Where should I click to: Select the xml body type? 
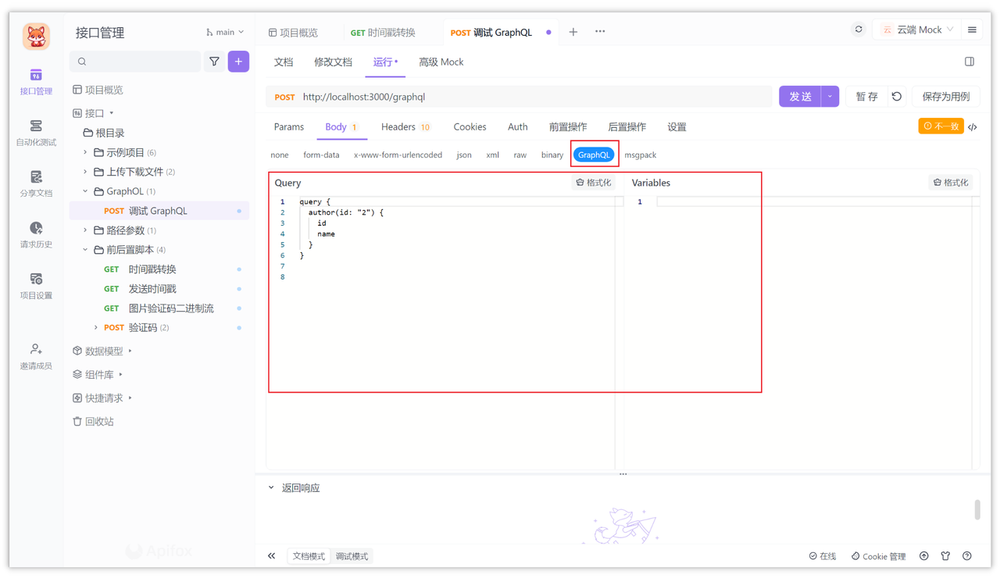point(493,155)
